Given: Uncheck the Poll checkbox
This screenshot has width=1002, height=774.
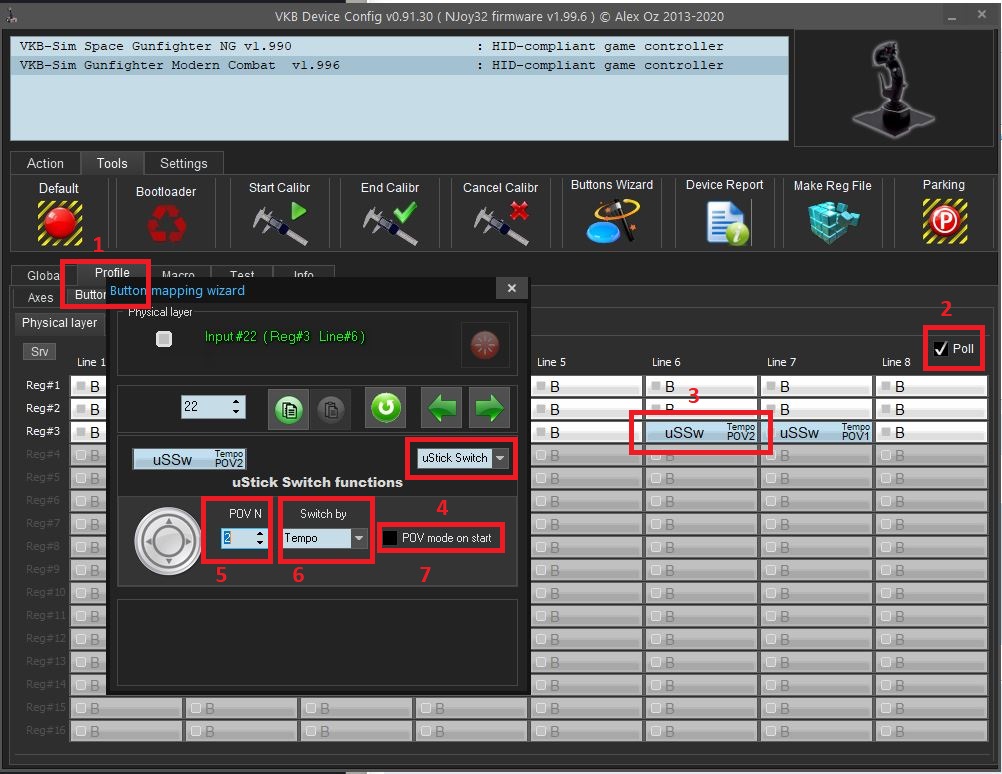Looking at the screenshot, I should (941, 349).
